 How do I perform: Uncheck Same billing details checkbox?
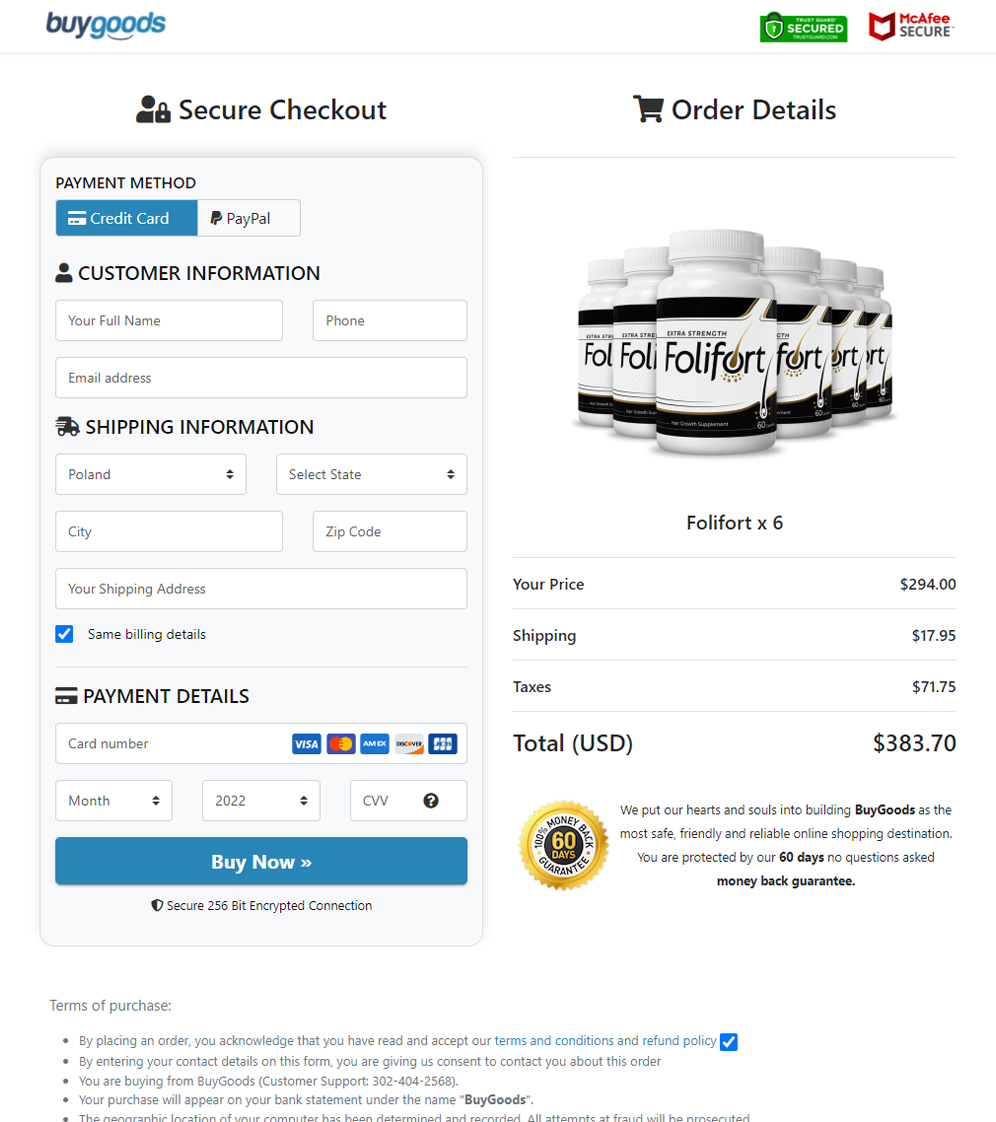pos(65,634)
